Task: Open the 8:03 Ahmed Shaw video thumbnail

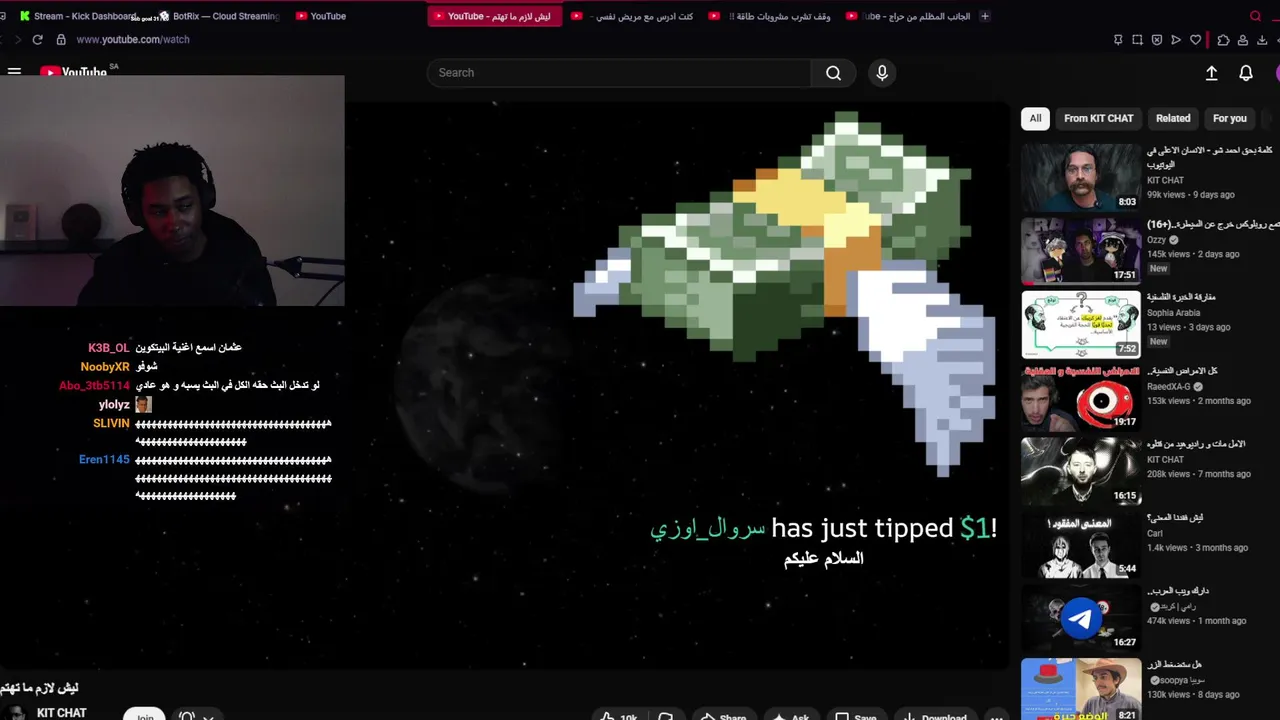Action: point(1081,177)
